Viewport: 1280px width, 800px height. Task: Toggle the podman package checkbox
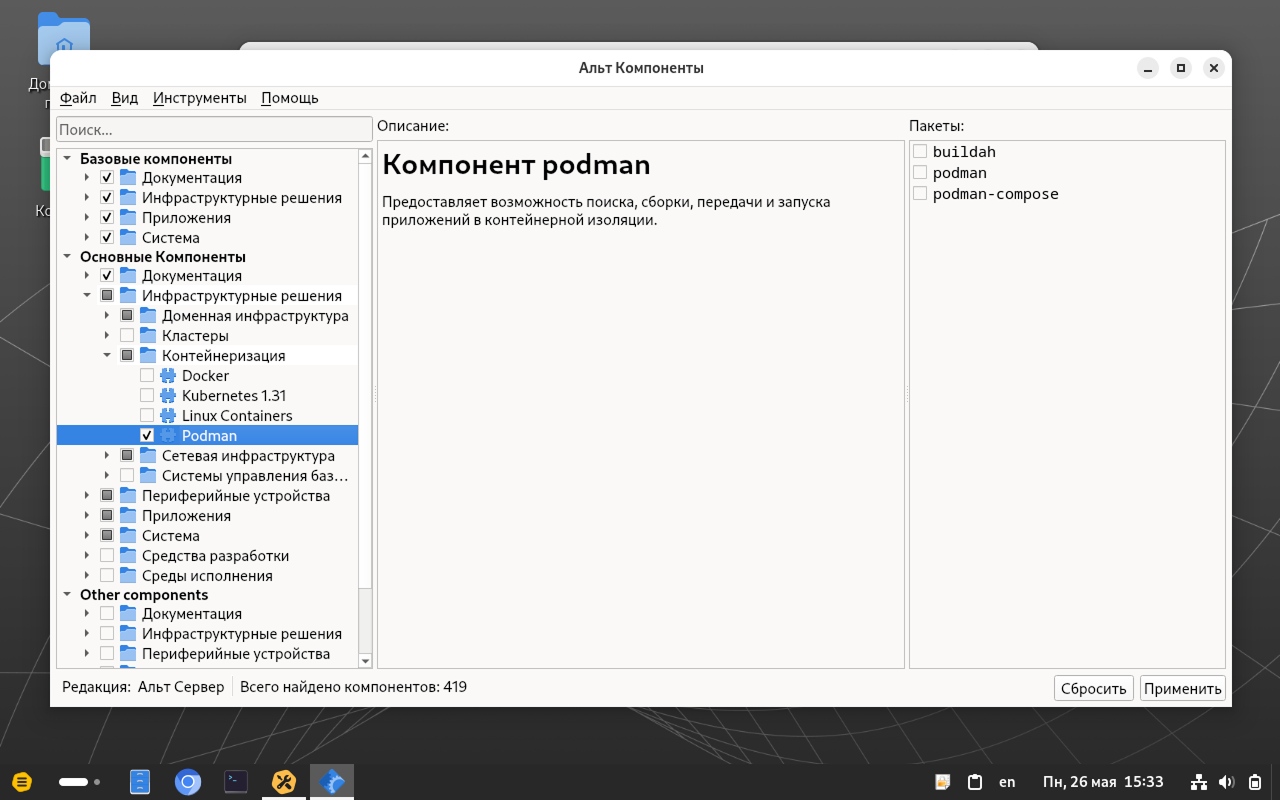(x=920, y=172)
